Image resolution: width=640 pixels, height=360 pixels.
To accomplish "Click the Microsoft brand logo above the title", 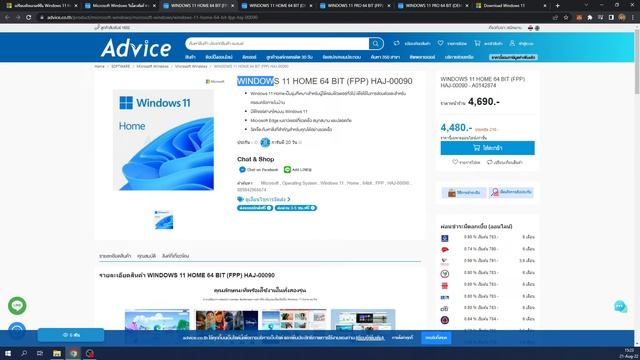I will click(x=215, y=81).
